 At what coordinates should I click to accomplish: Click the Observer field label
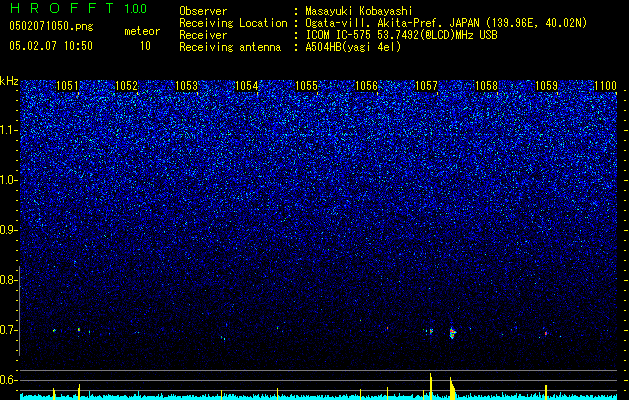tap(203, 11)
